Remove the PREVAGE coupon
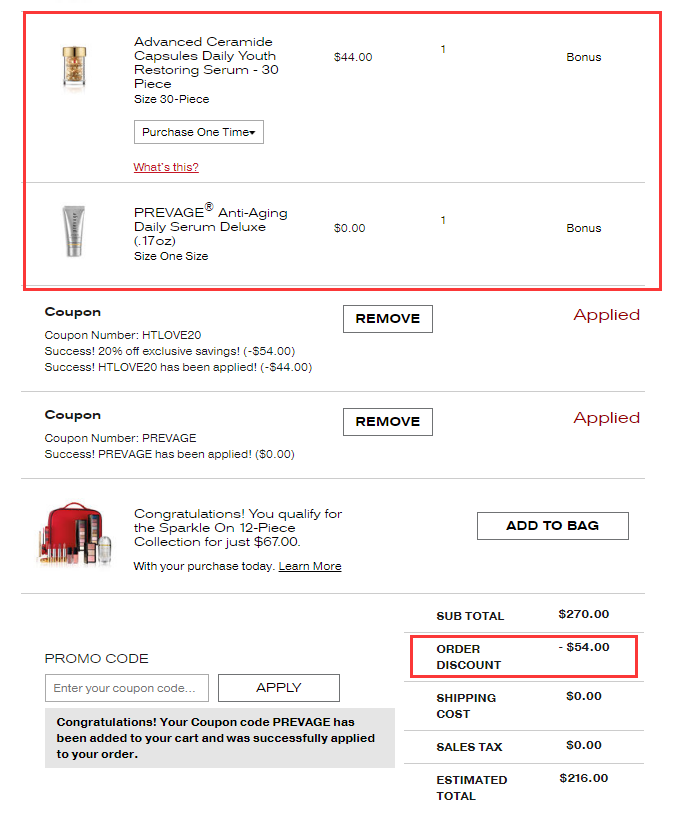 (x=387, y=422)
